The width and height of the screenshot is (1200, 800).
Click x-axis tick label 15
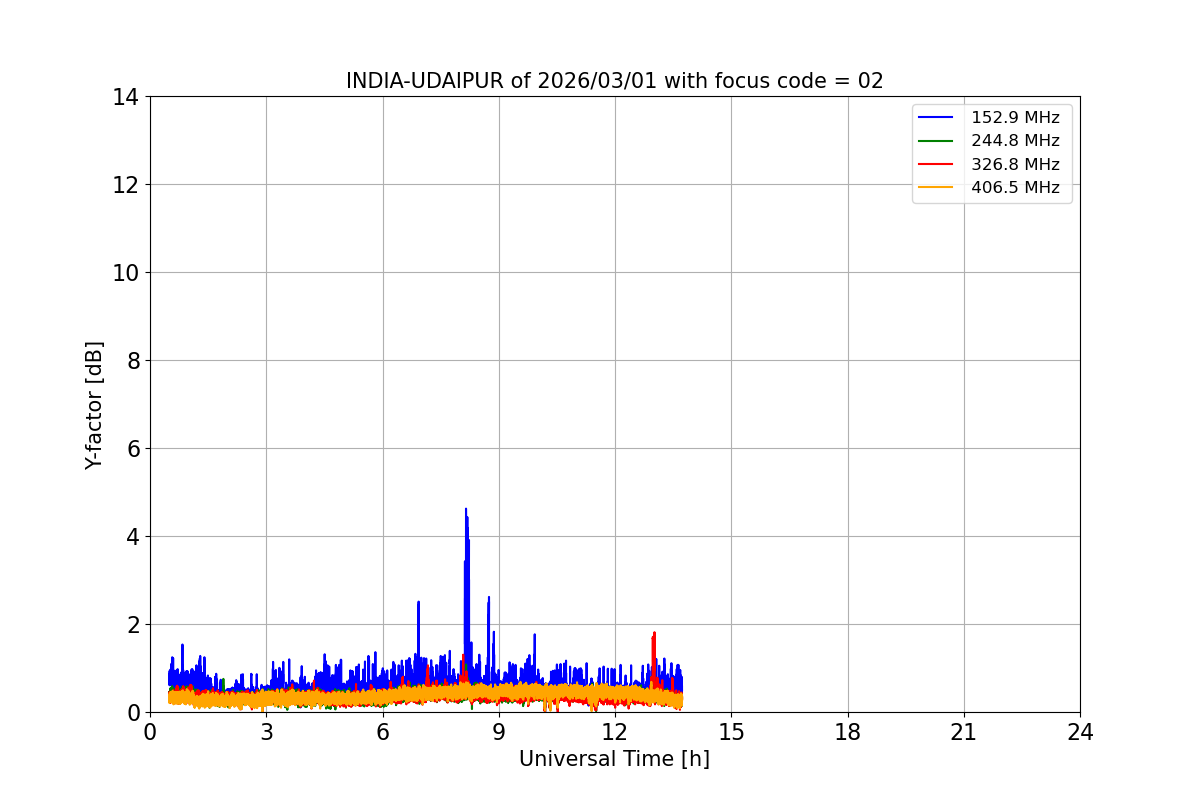click(x=731, y=732)
